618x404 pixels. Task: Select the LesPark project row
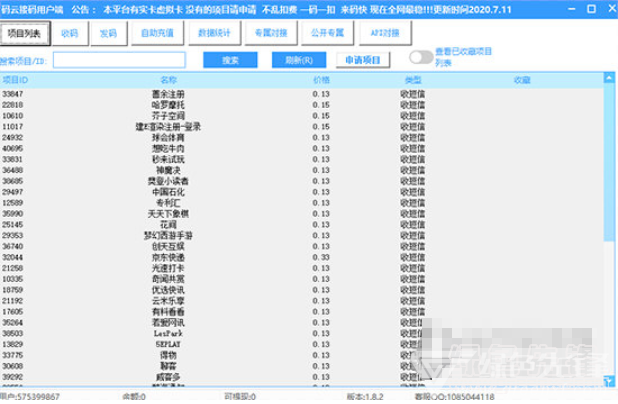(302, 333)
